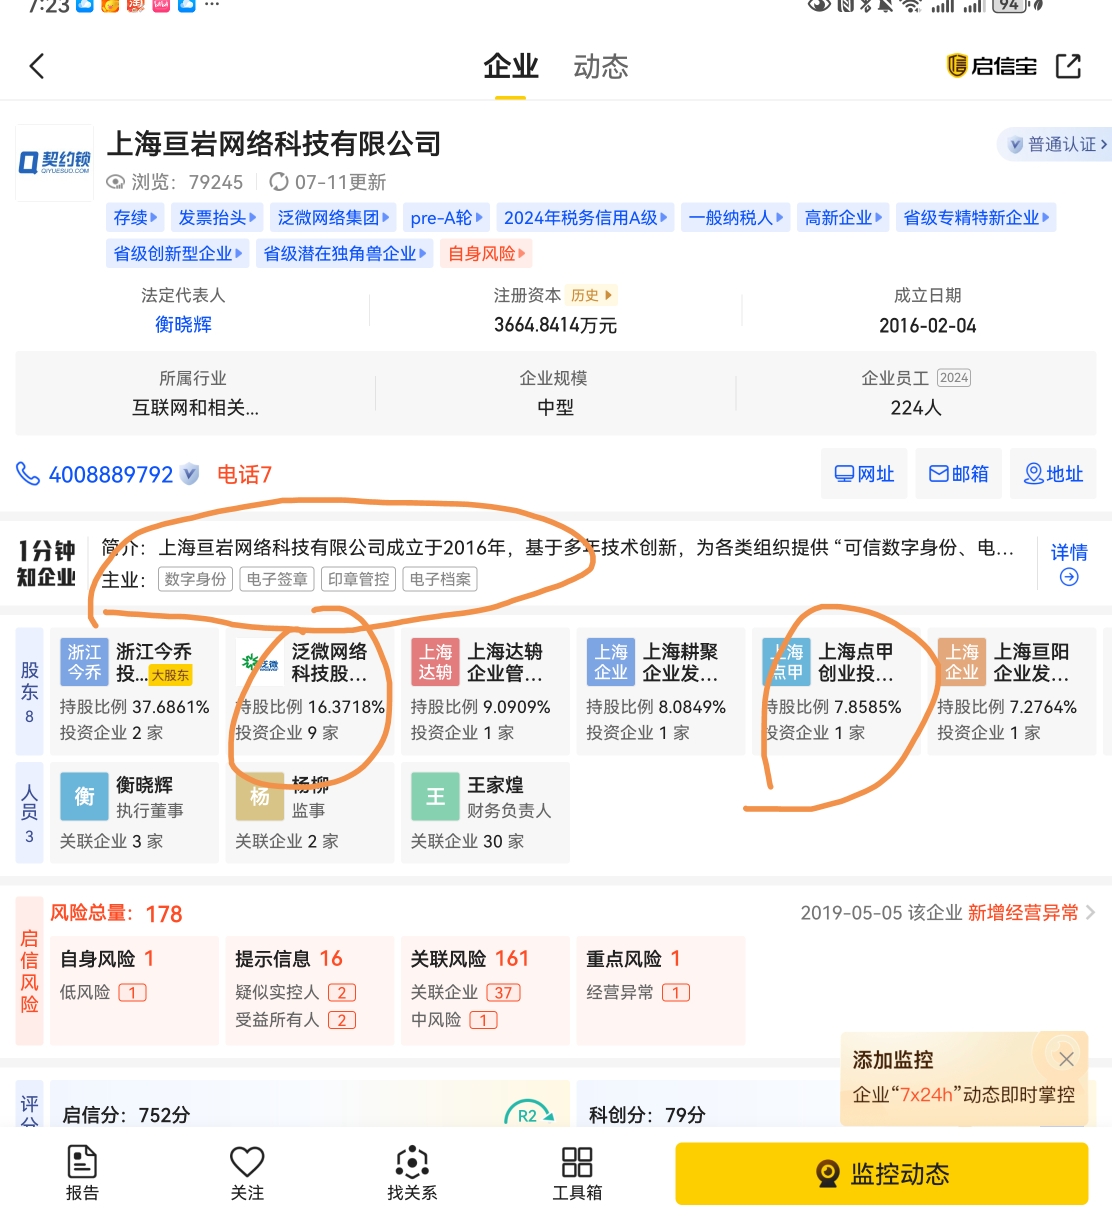
Task: Expand the 存续 status tag
Action: point(136,218)
